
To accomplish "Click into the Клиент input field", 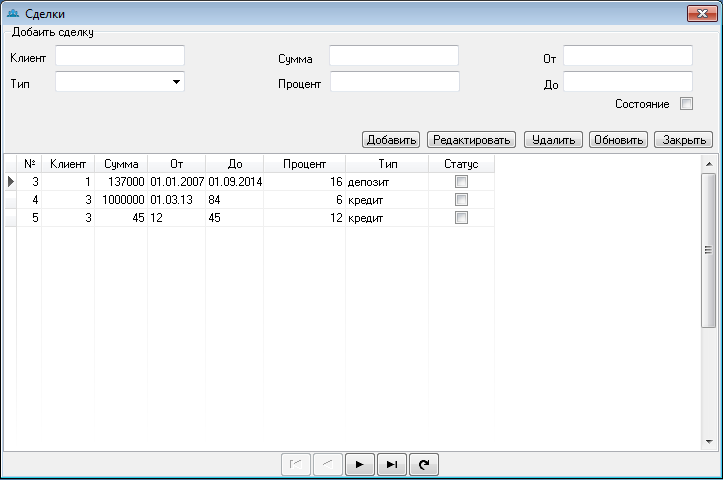I will point(120,56).
